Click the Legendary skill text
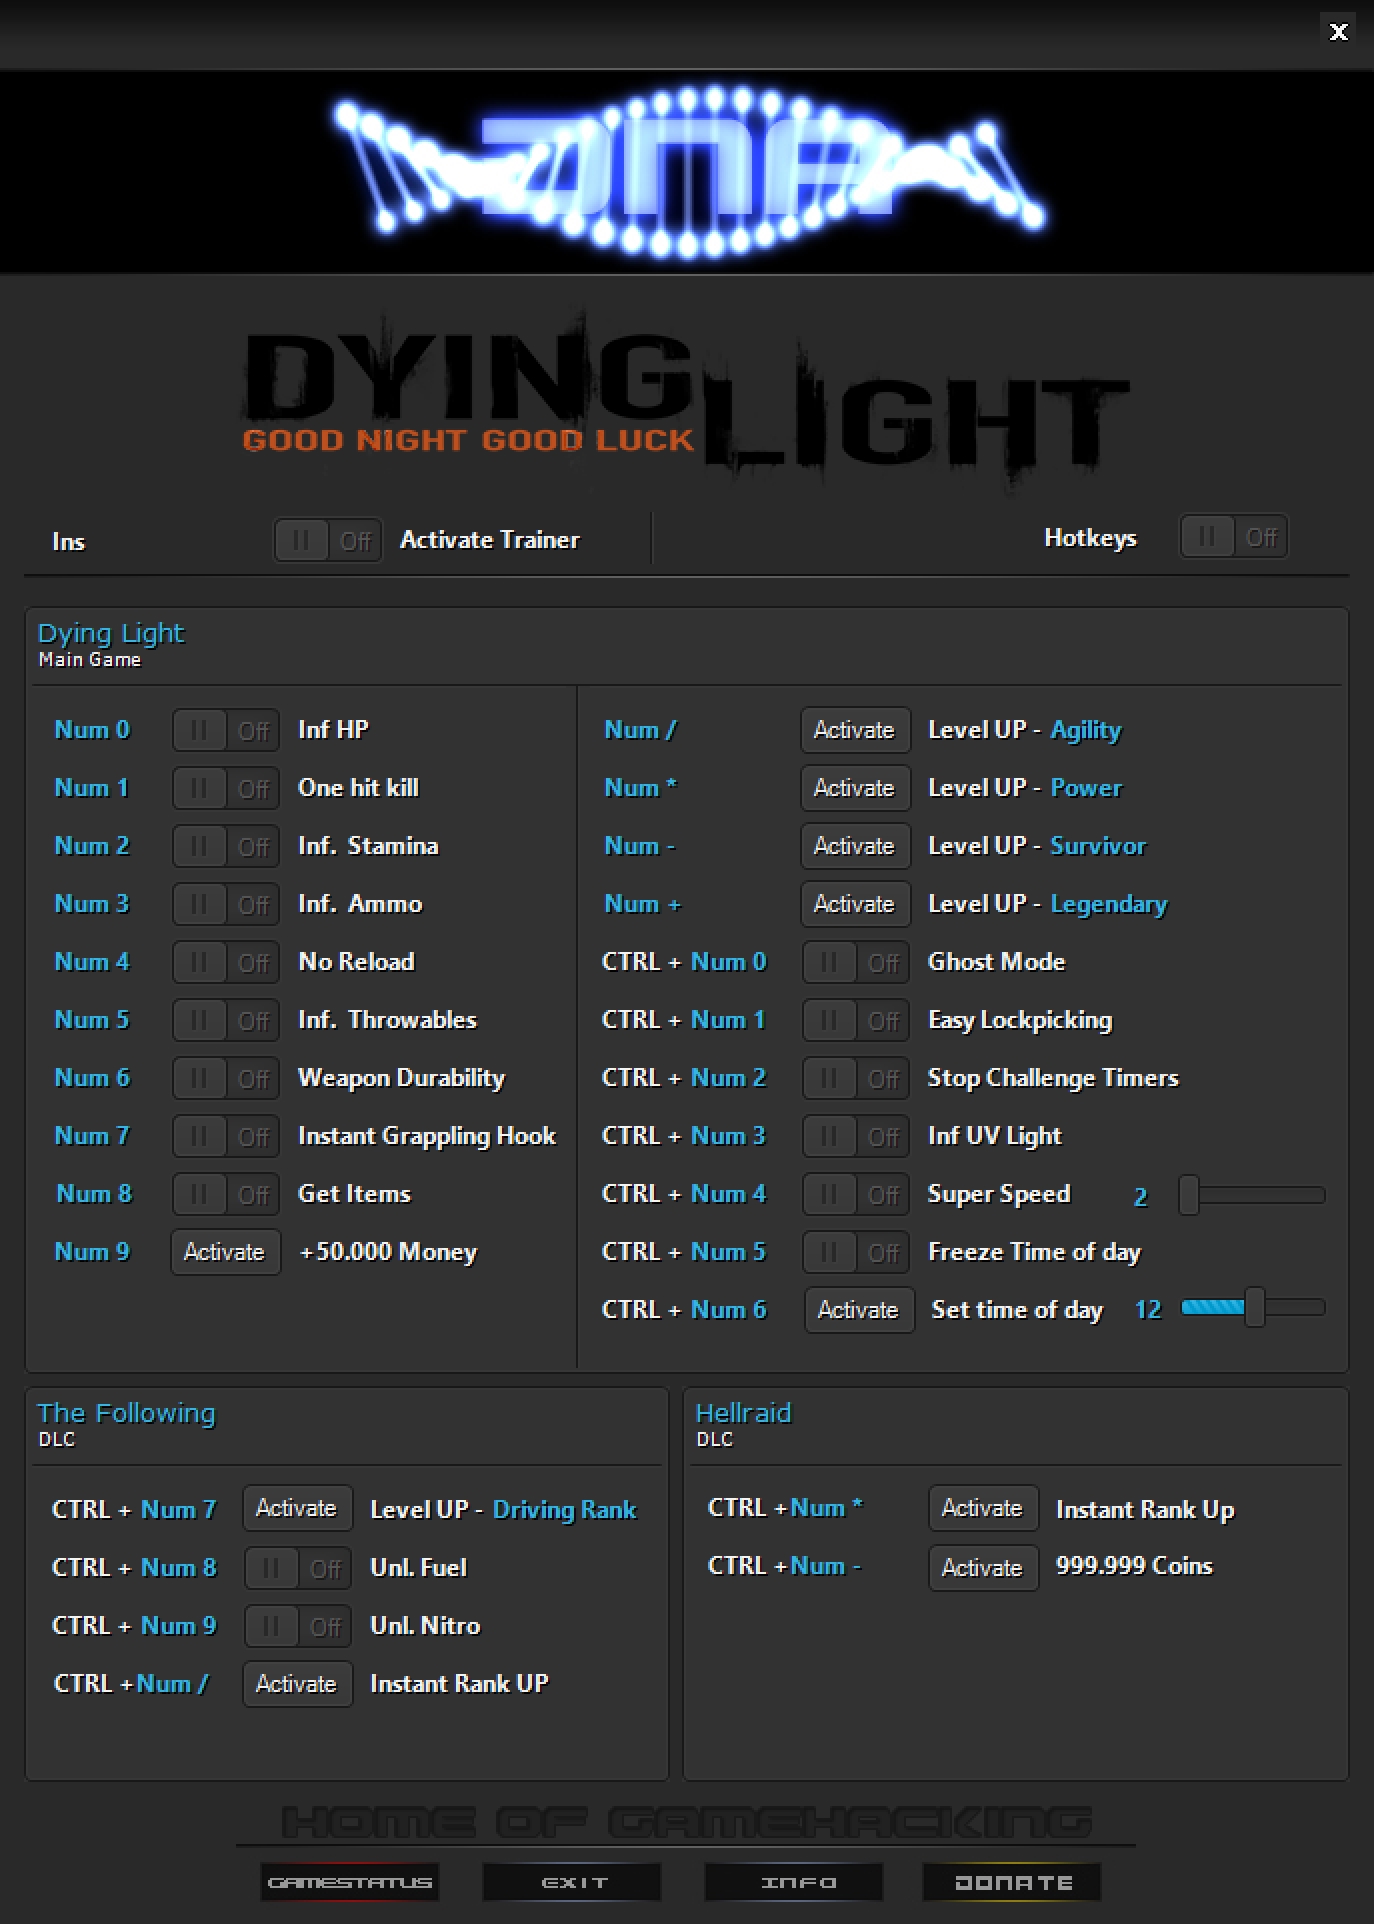The width and height of the screenshot is (1374, 1924). click(x=1109, y=905)
